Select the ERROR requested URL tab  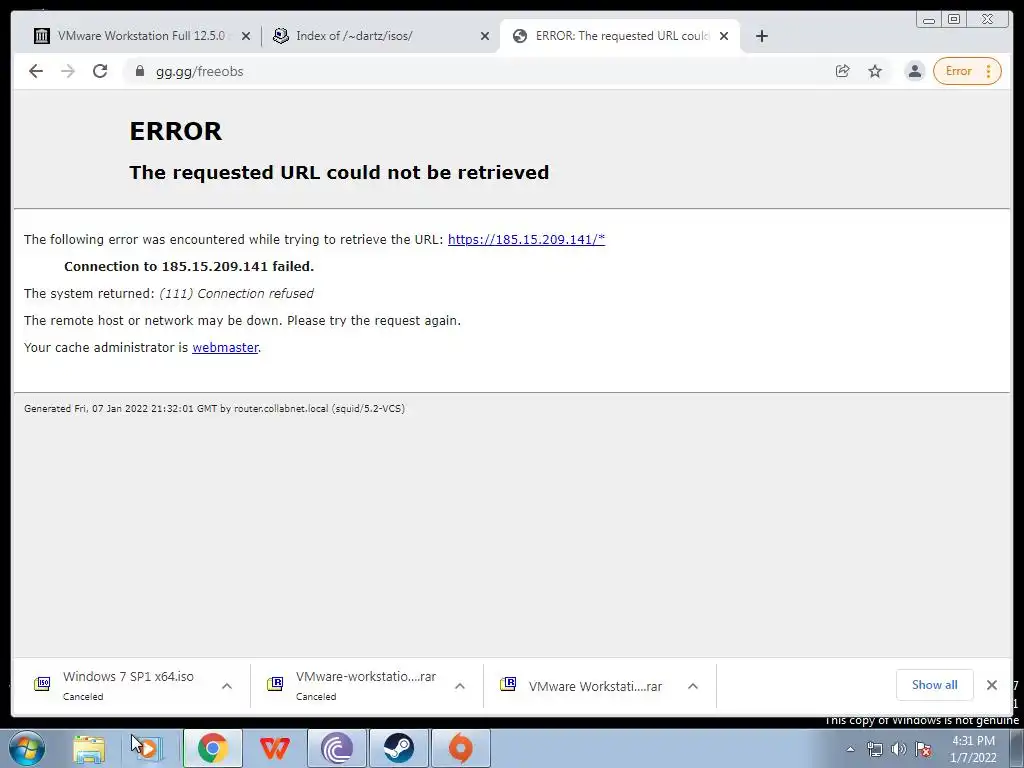point(620,36)
